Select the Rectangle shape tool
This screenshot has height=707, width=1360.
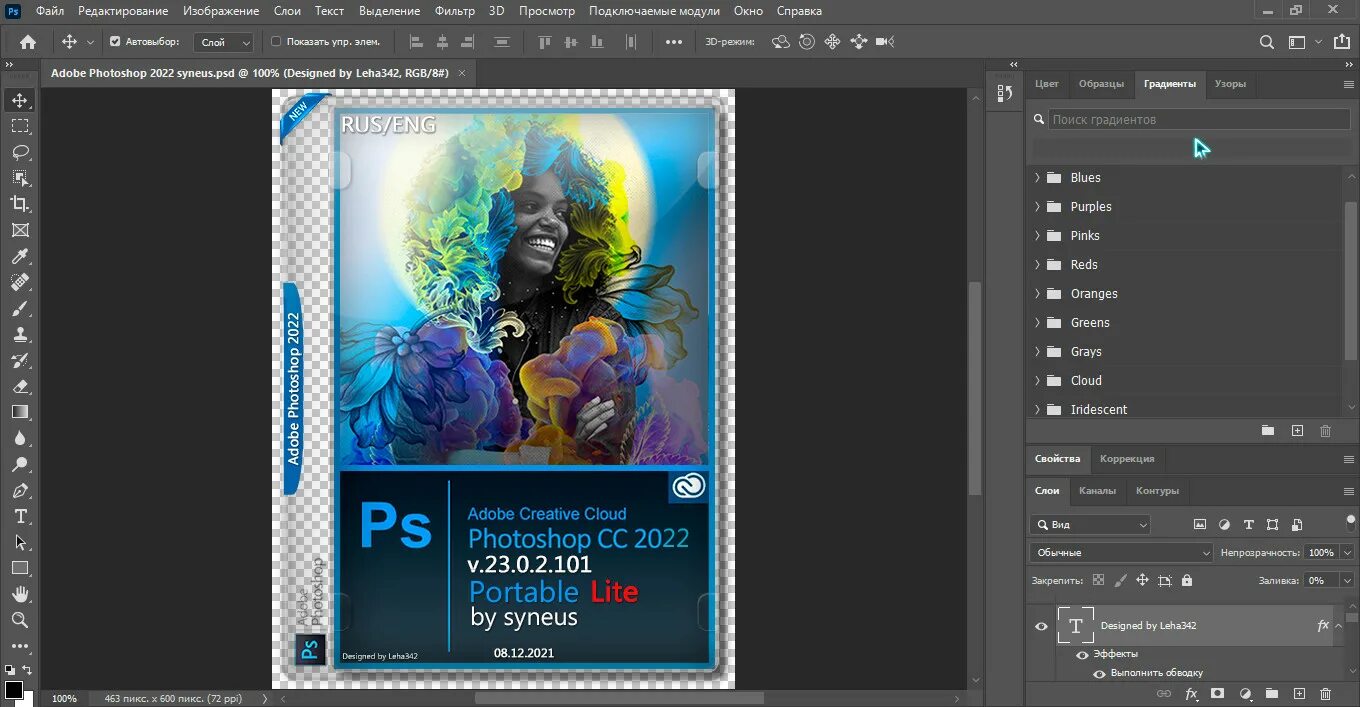20,568
